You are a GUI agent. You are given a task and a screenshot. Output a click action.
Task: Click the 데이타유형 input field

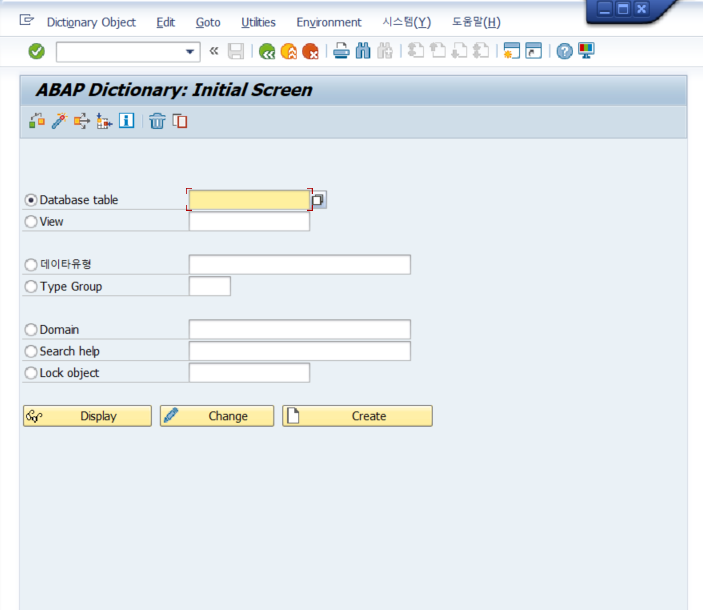[x=299, y=264]
